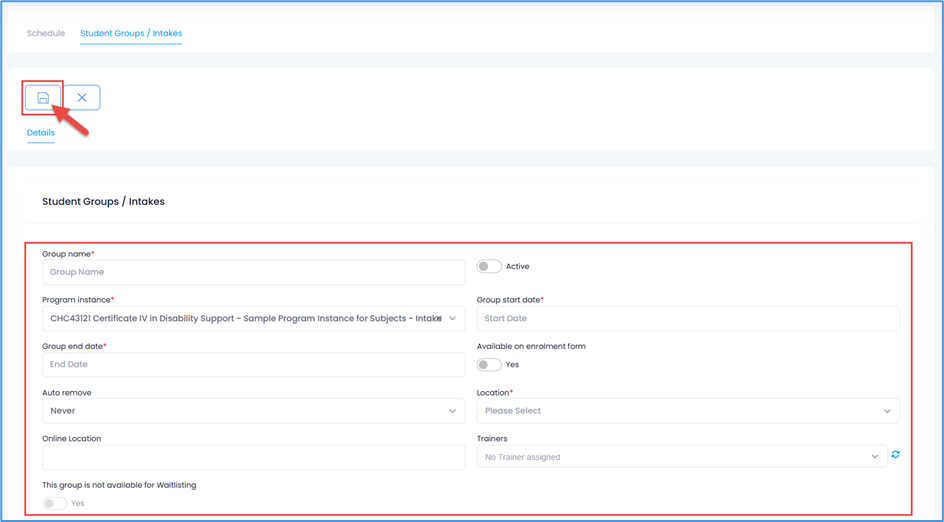Click the Group end date field
944x522 pixels.
click(253, 365)
